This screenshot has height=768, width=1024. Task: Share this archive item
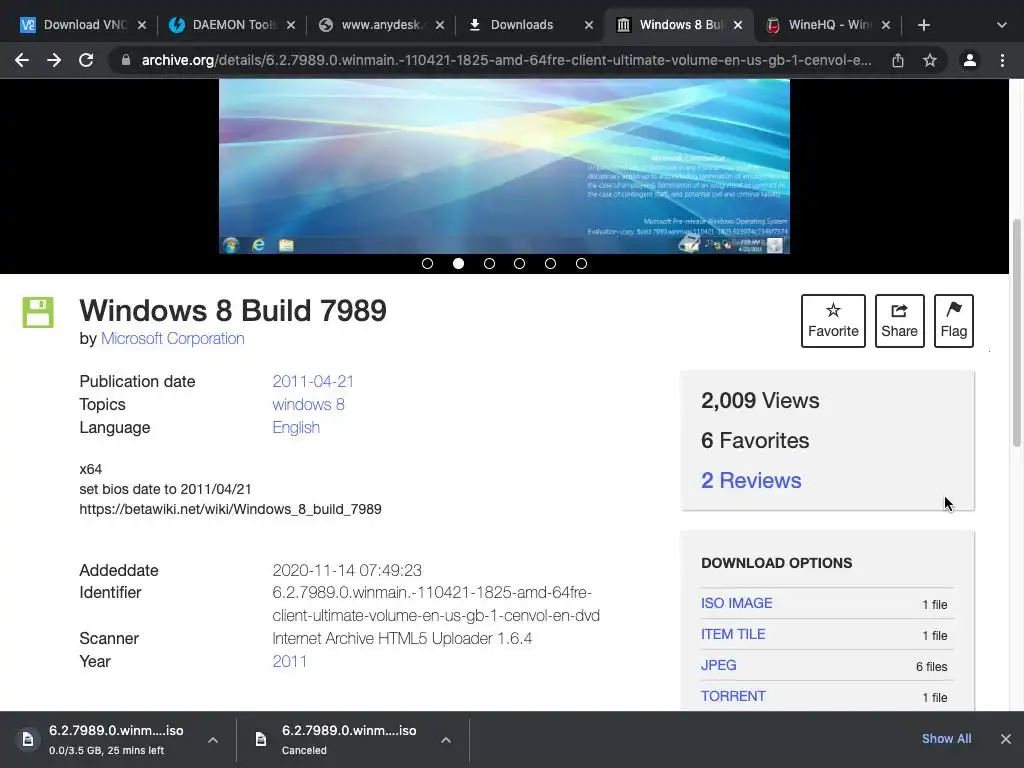click(899, 321)
